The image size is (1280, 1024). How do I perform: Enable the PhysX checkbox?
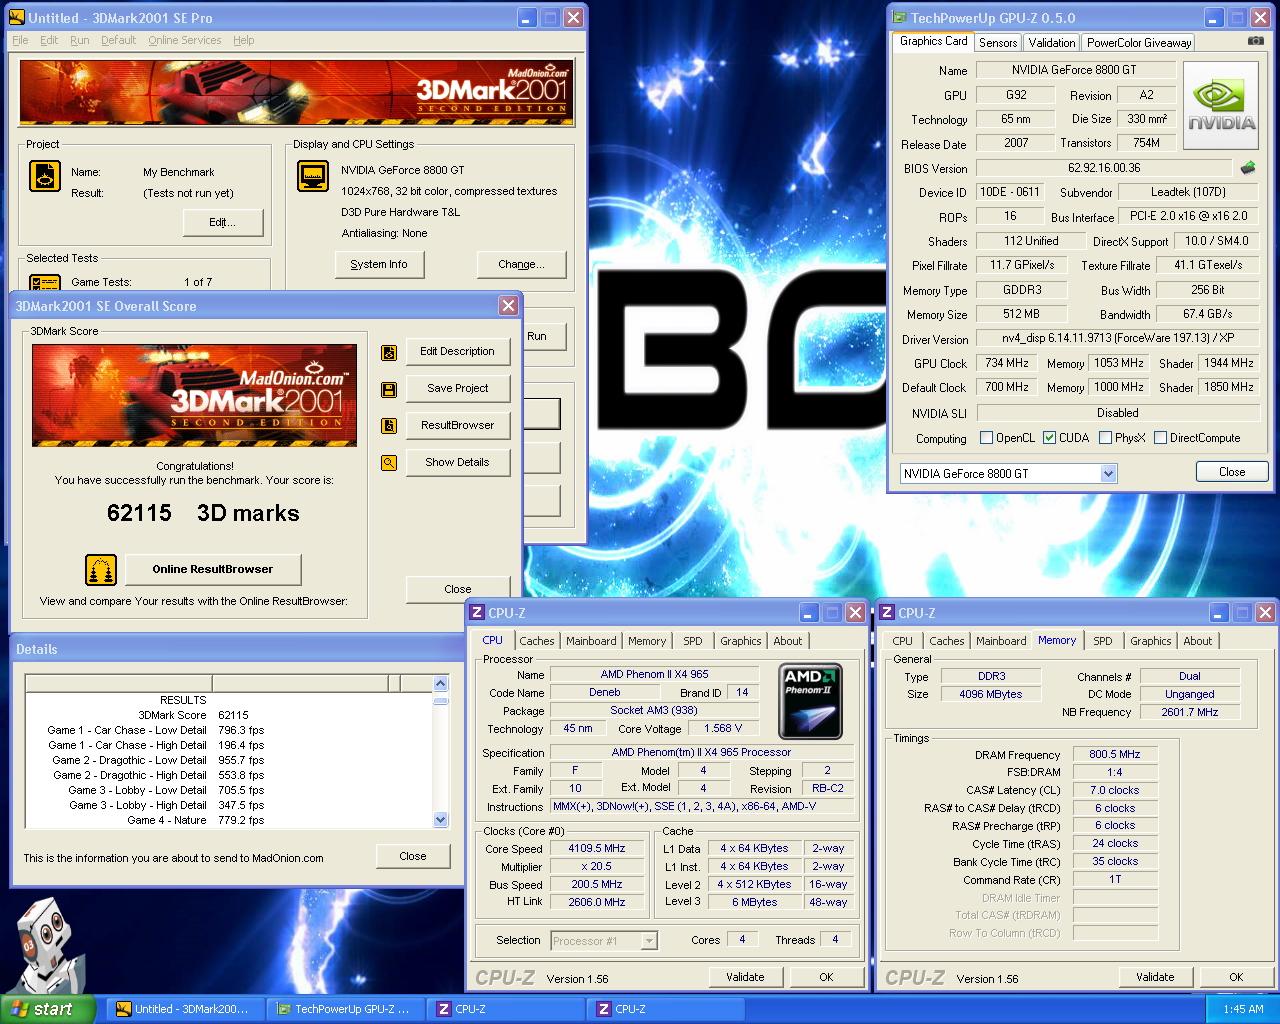[1105, 438]
